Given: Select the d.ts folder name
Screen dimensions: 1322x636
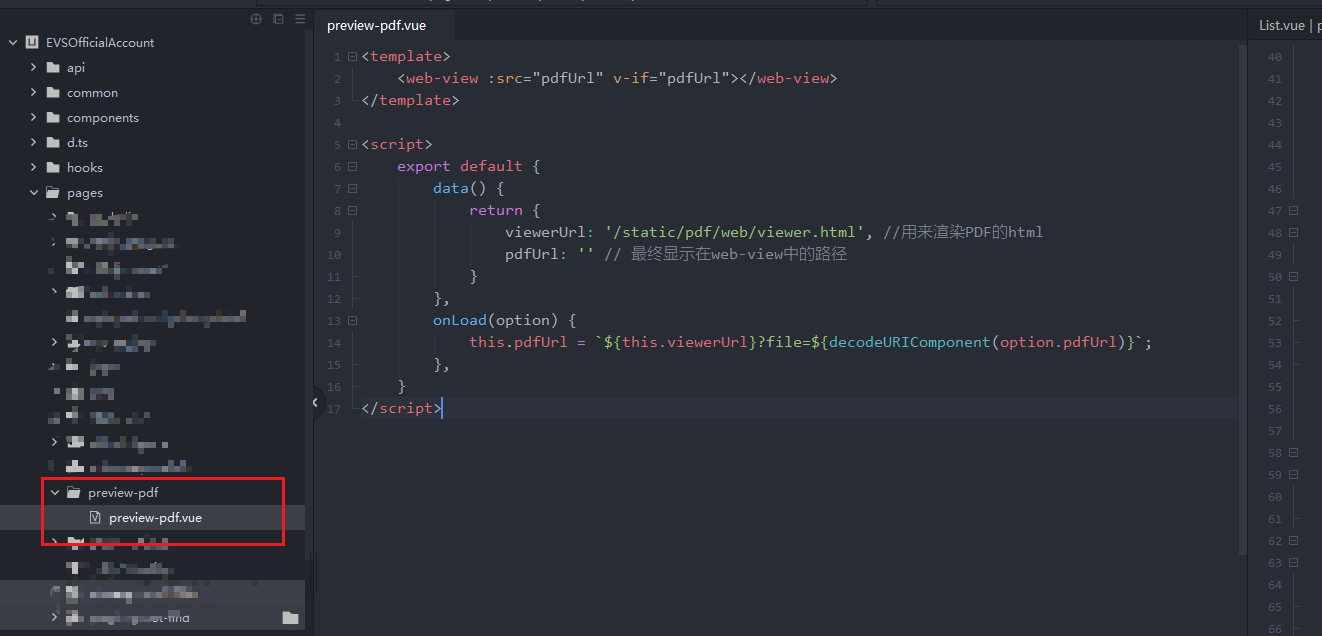Looking at the screenshot, I should coord(77,143).
